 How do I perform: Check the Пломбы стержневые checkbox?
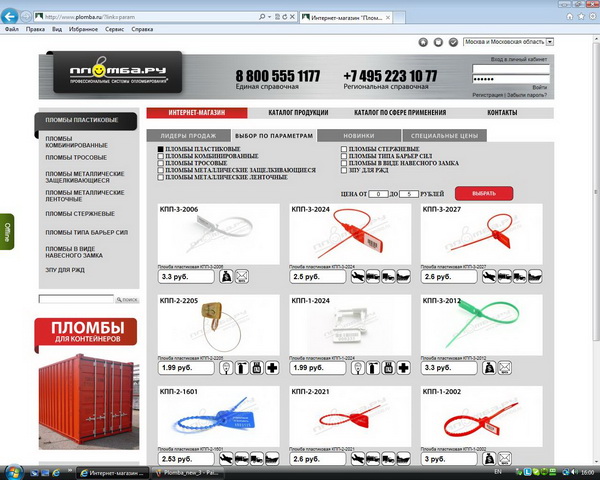[344, 149]
